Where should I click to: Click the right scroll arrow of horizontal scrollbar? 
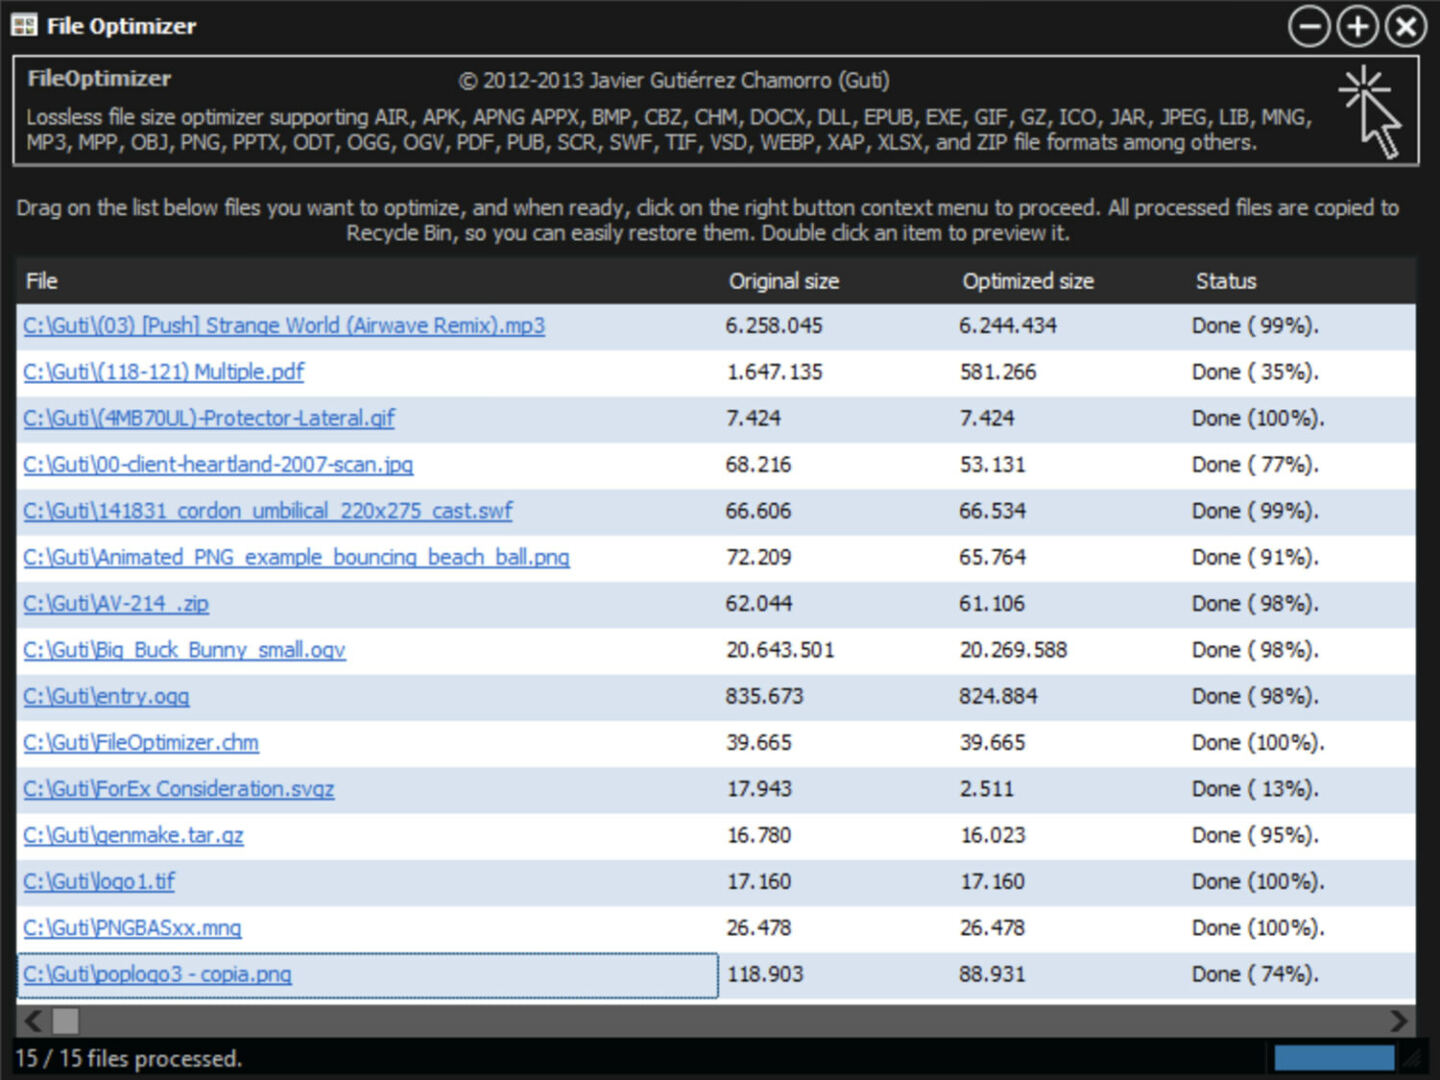point(1399,1021)
